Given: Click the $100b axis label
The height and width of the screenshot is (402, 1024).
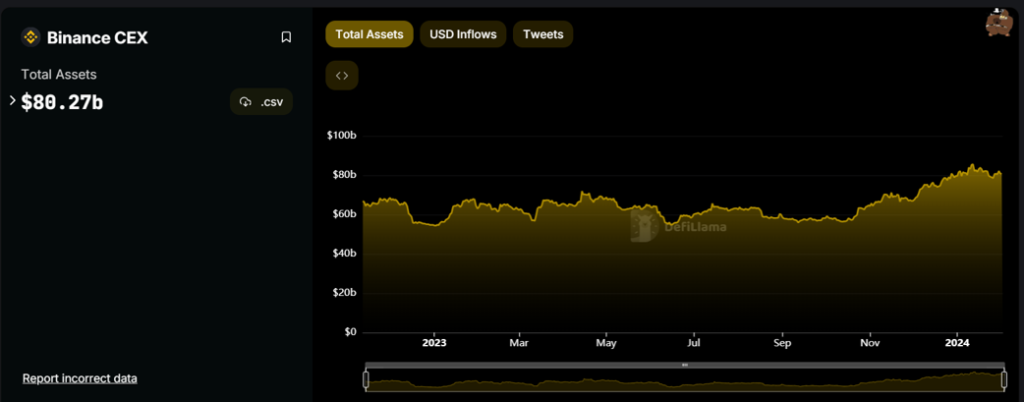Looking at the screenshot, I should coord(342,136).
